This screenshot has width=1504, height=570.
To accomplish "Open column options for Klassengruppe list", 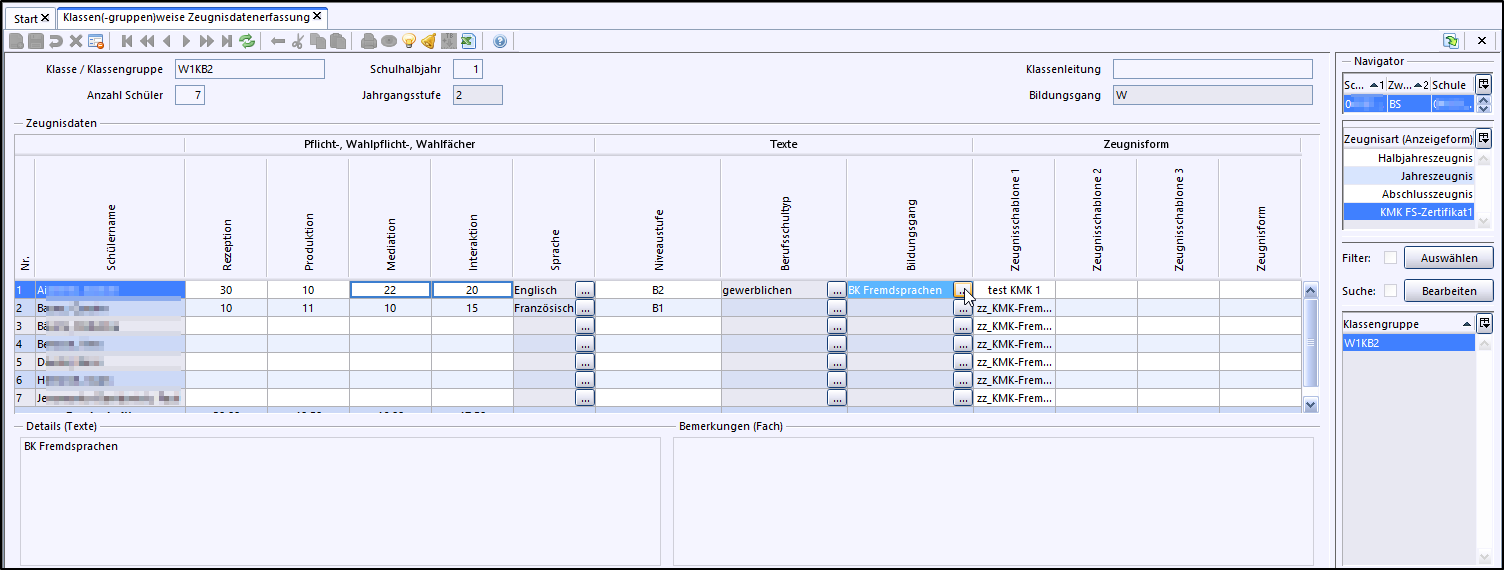I will [1484, 323].
